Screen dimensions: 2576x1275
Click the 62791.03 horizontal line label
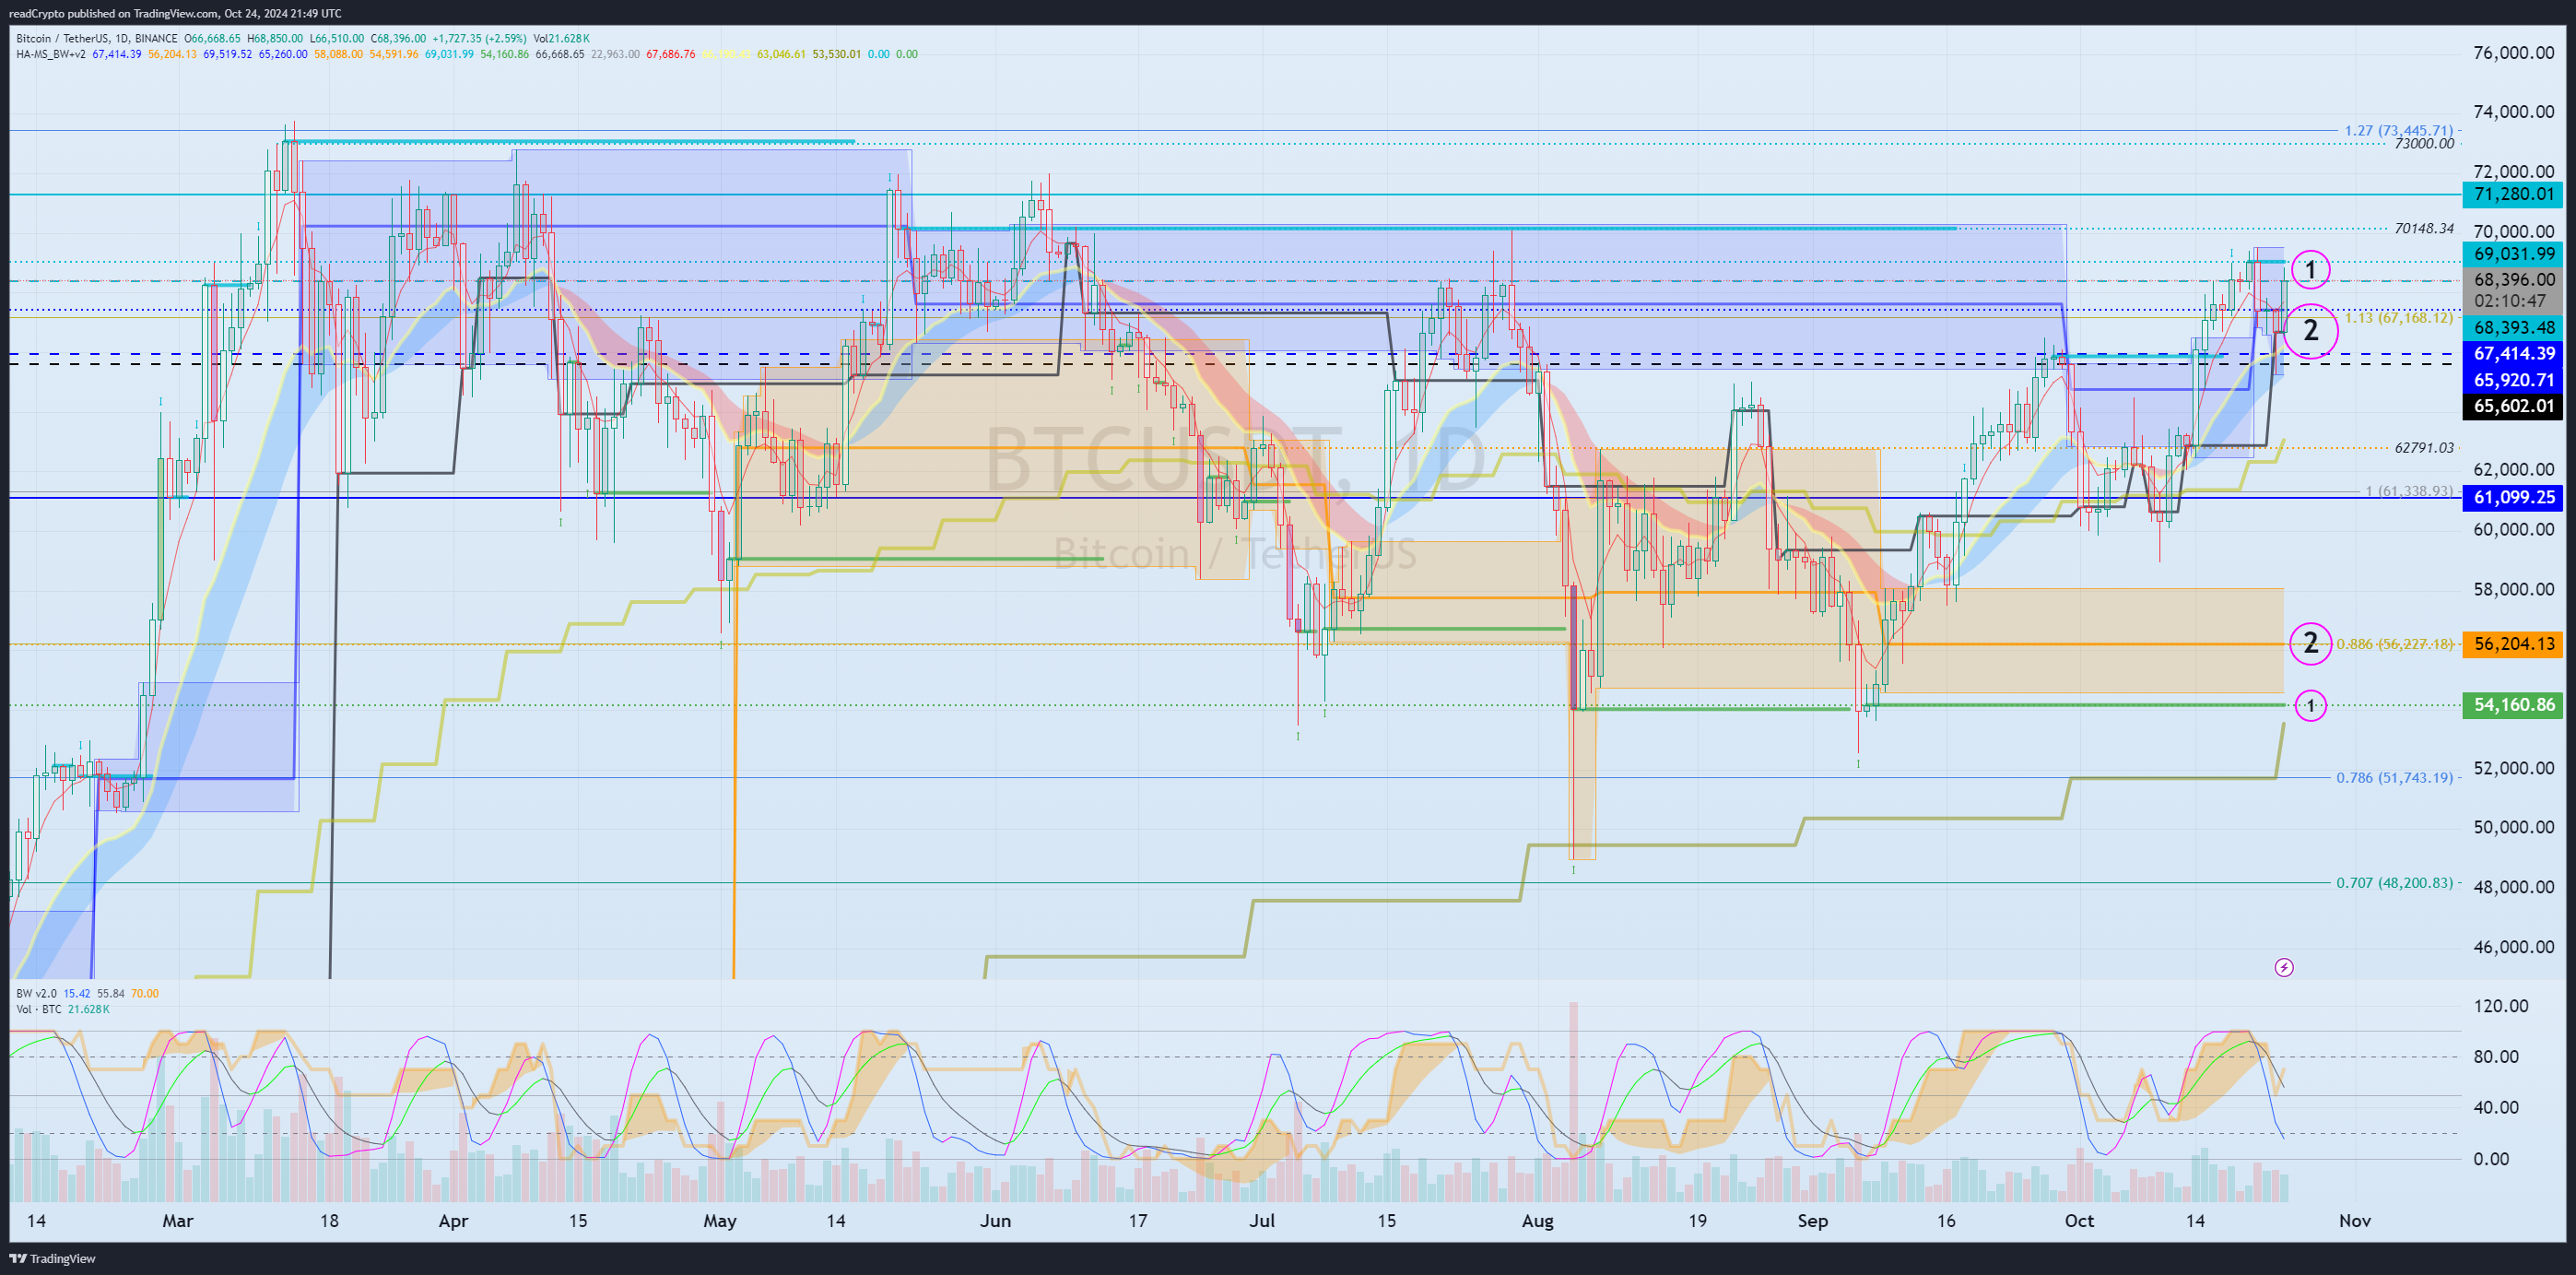click(x=2424, y=448)
